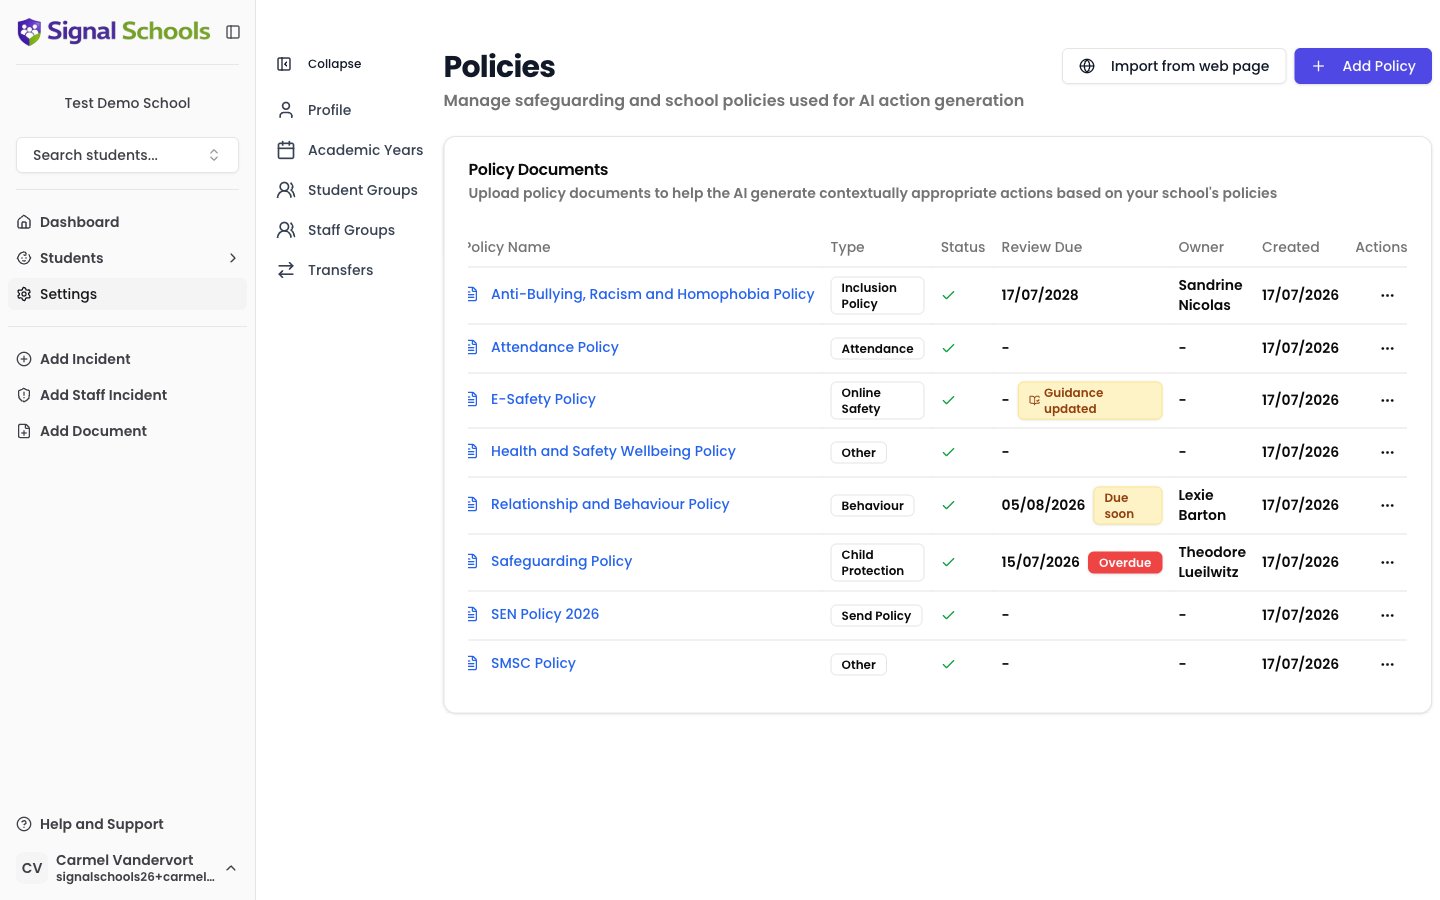Click Add Incident in sidebar
The width and height of the screenshot is (1440, 900).
pyautogui.click(x=127, y=359)
